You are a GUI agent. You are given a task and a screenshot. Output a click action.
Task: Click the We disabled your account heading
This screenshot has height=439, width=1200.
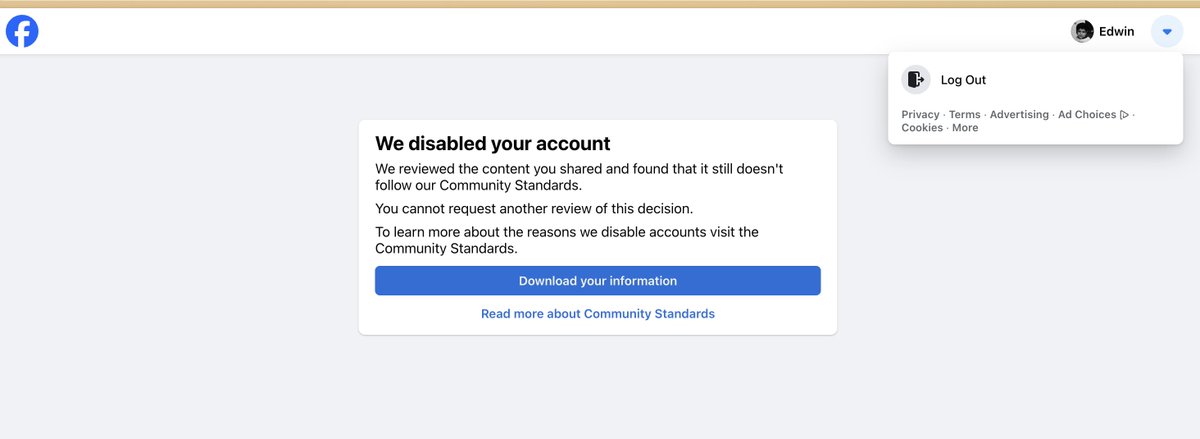pos(493,144)
